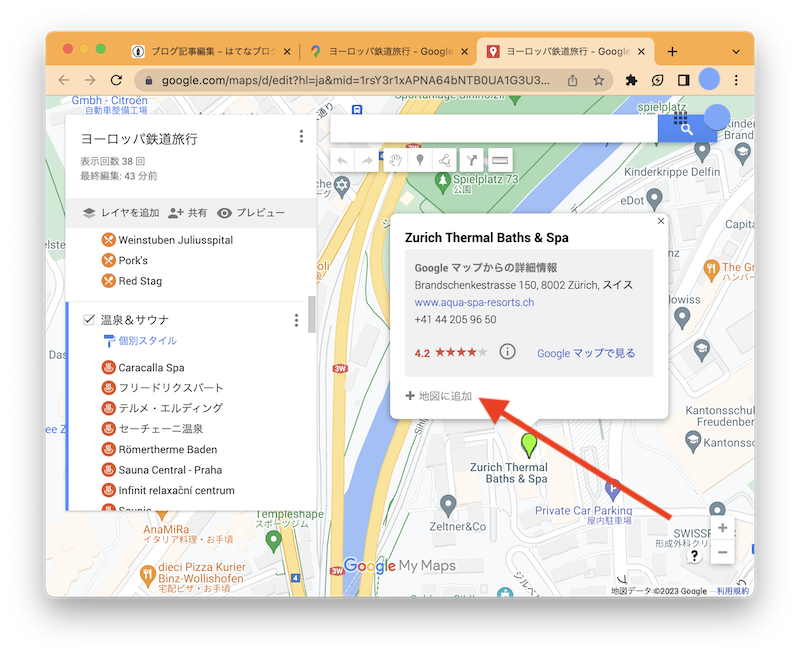Click the AnaMiRa restaurant map label
This screenshot has width=800, height=657.
[x=166, y=529]
